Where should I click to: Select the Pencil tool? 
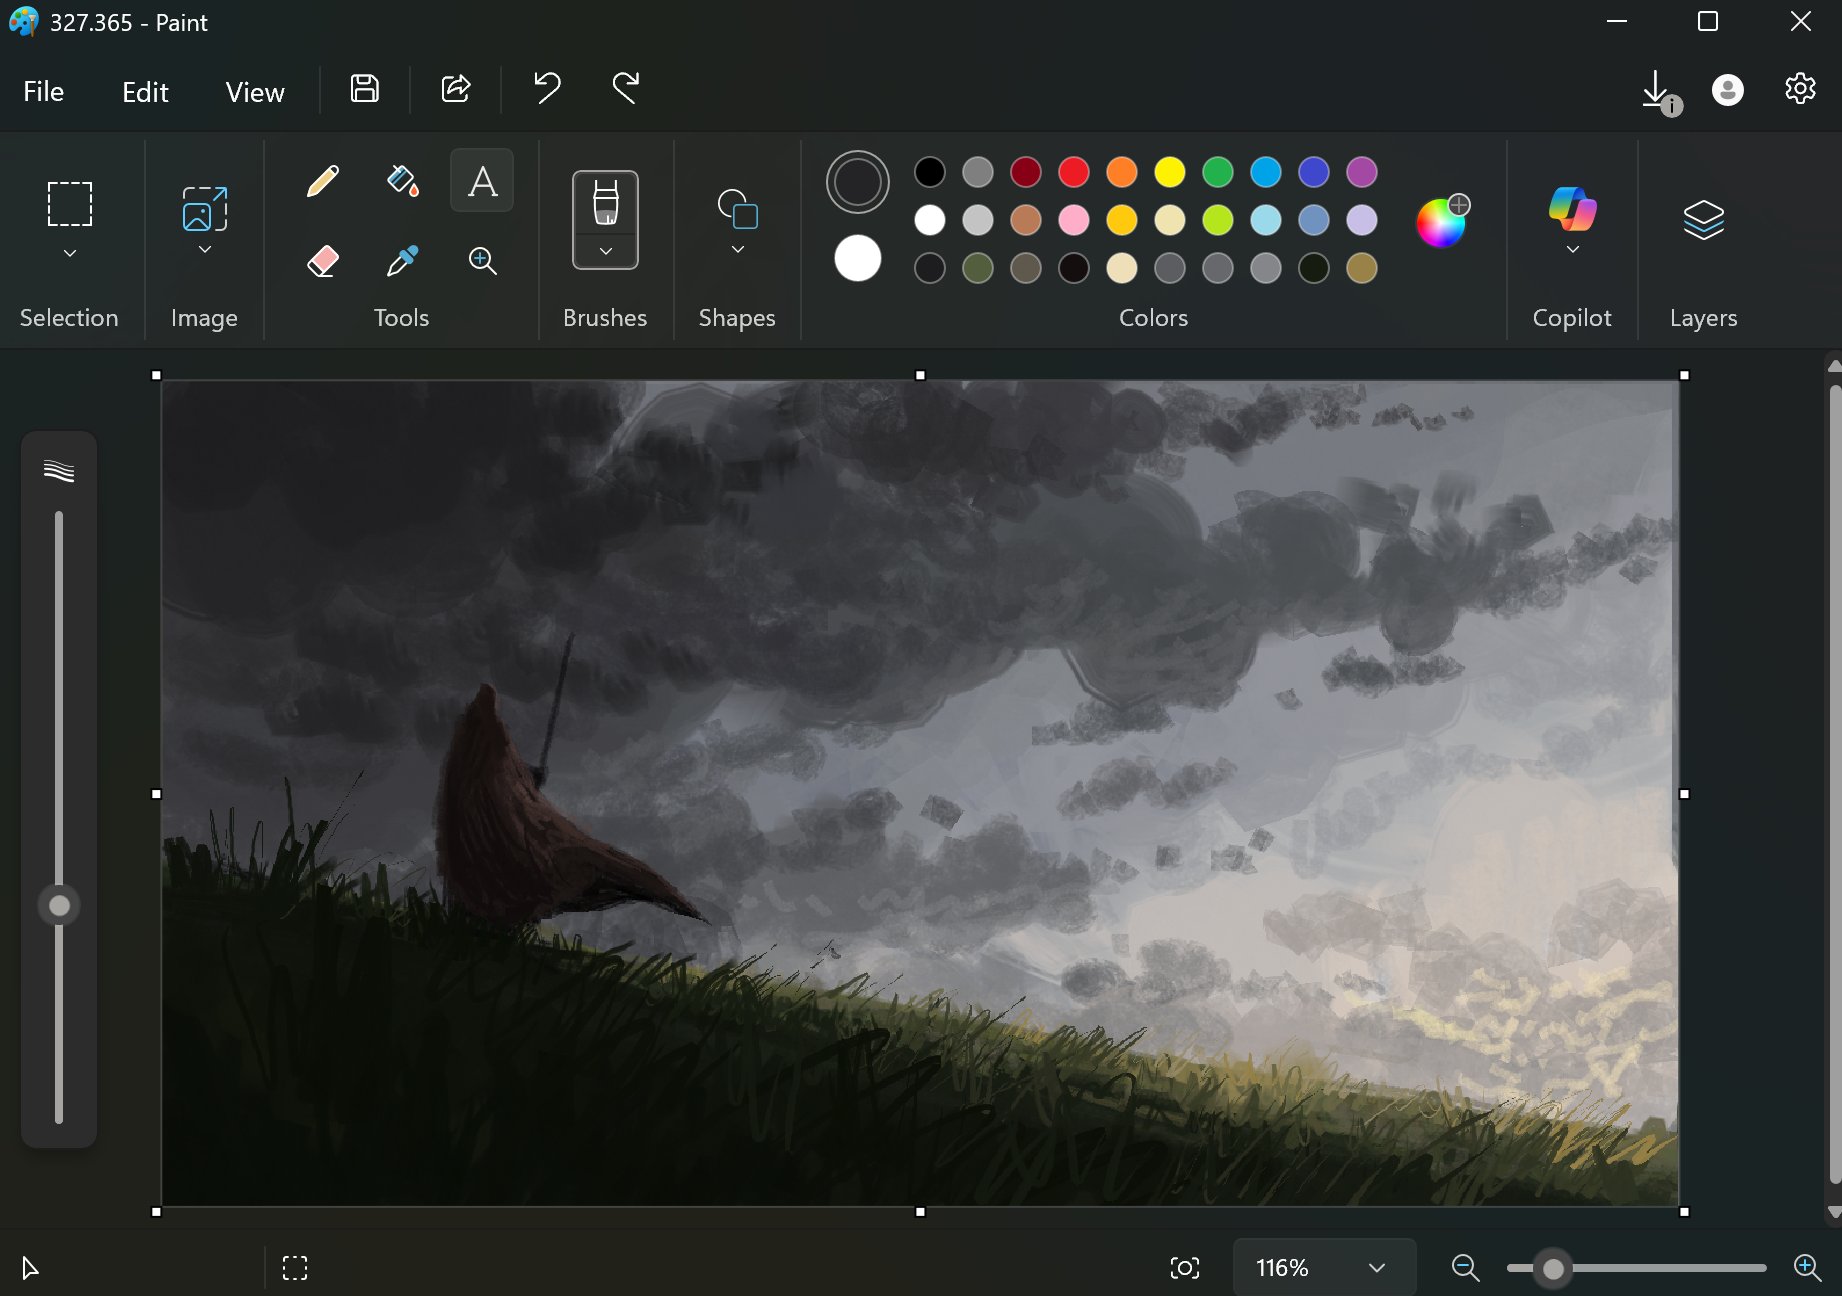322,181
